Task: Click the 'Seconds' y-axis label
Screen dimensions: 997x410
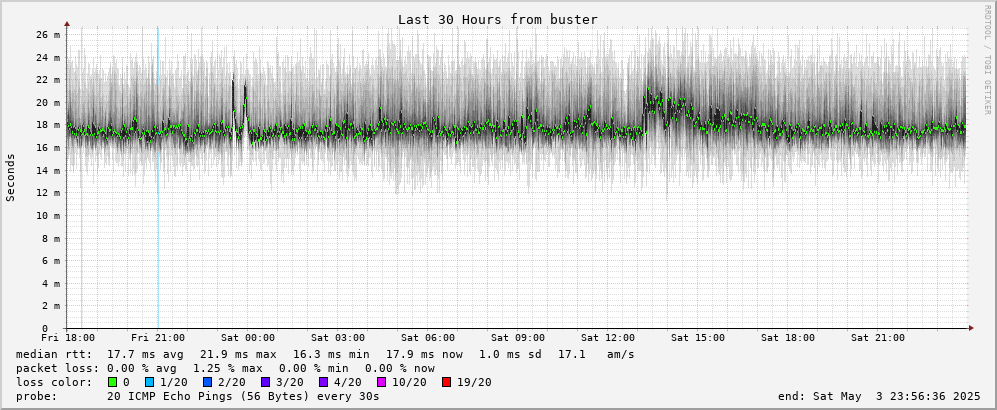Action: coord(11,177)
